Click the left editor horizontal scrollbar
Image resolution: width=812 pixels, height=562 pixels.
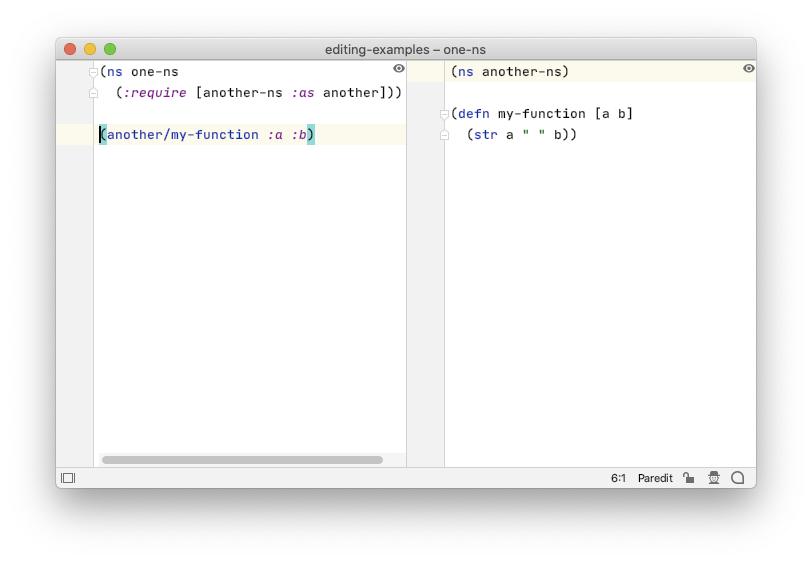pyautogui.click(x=242, y=460)
